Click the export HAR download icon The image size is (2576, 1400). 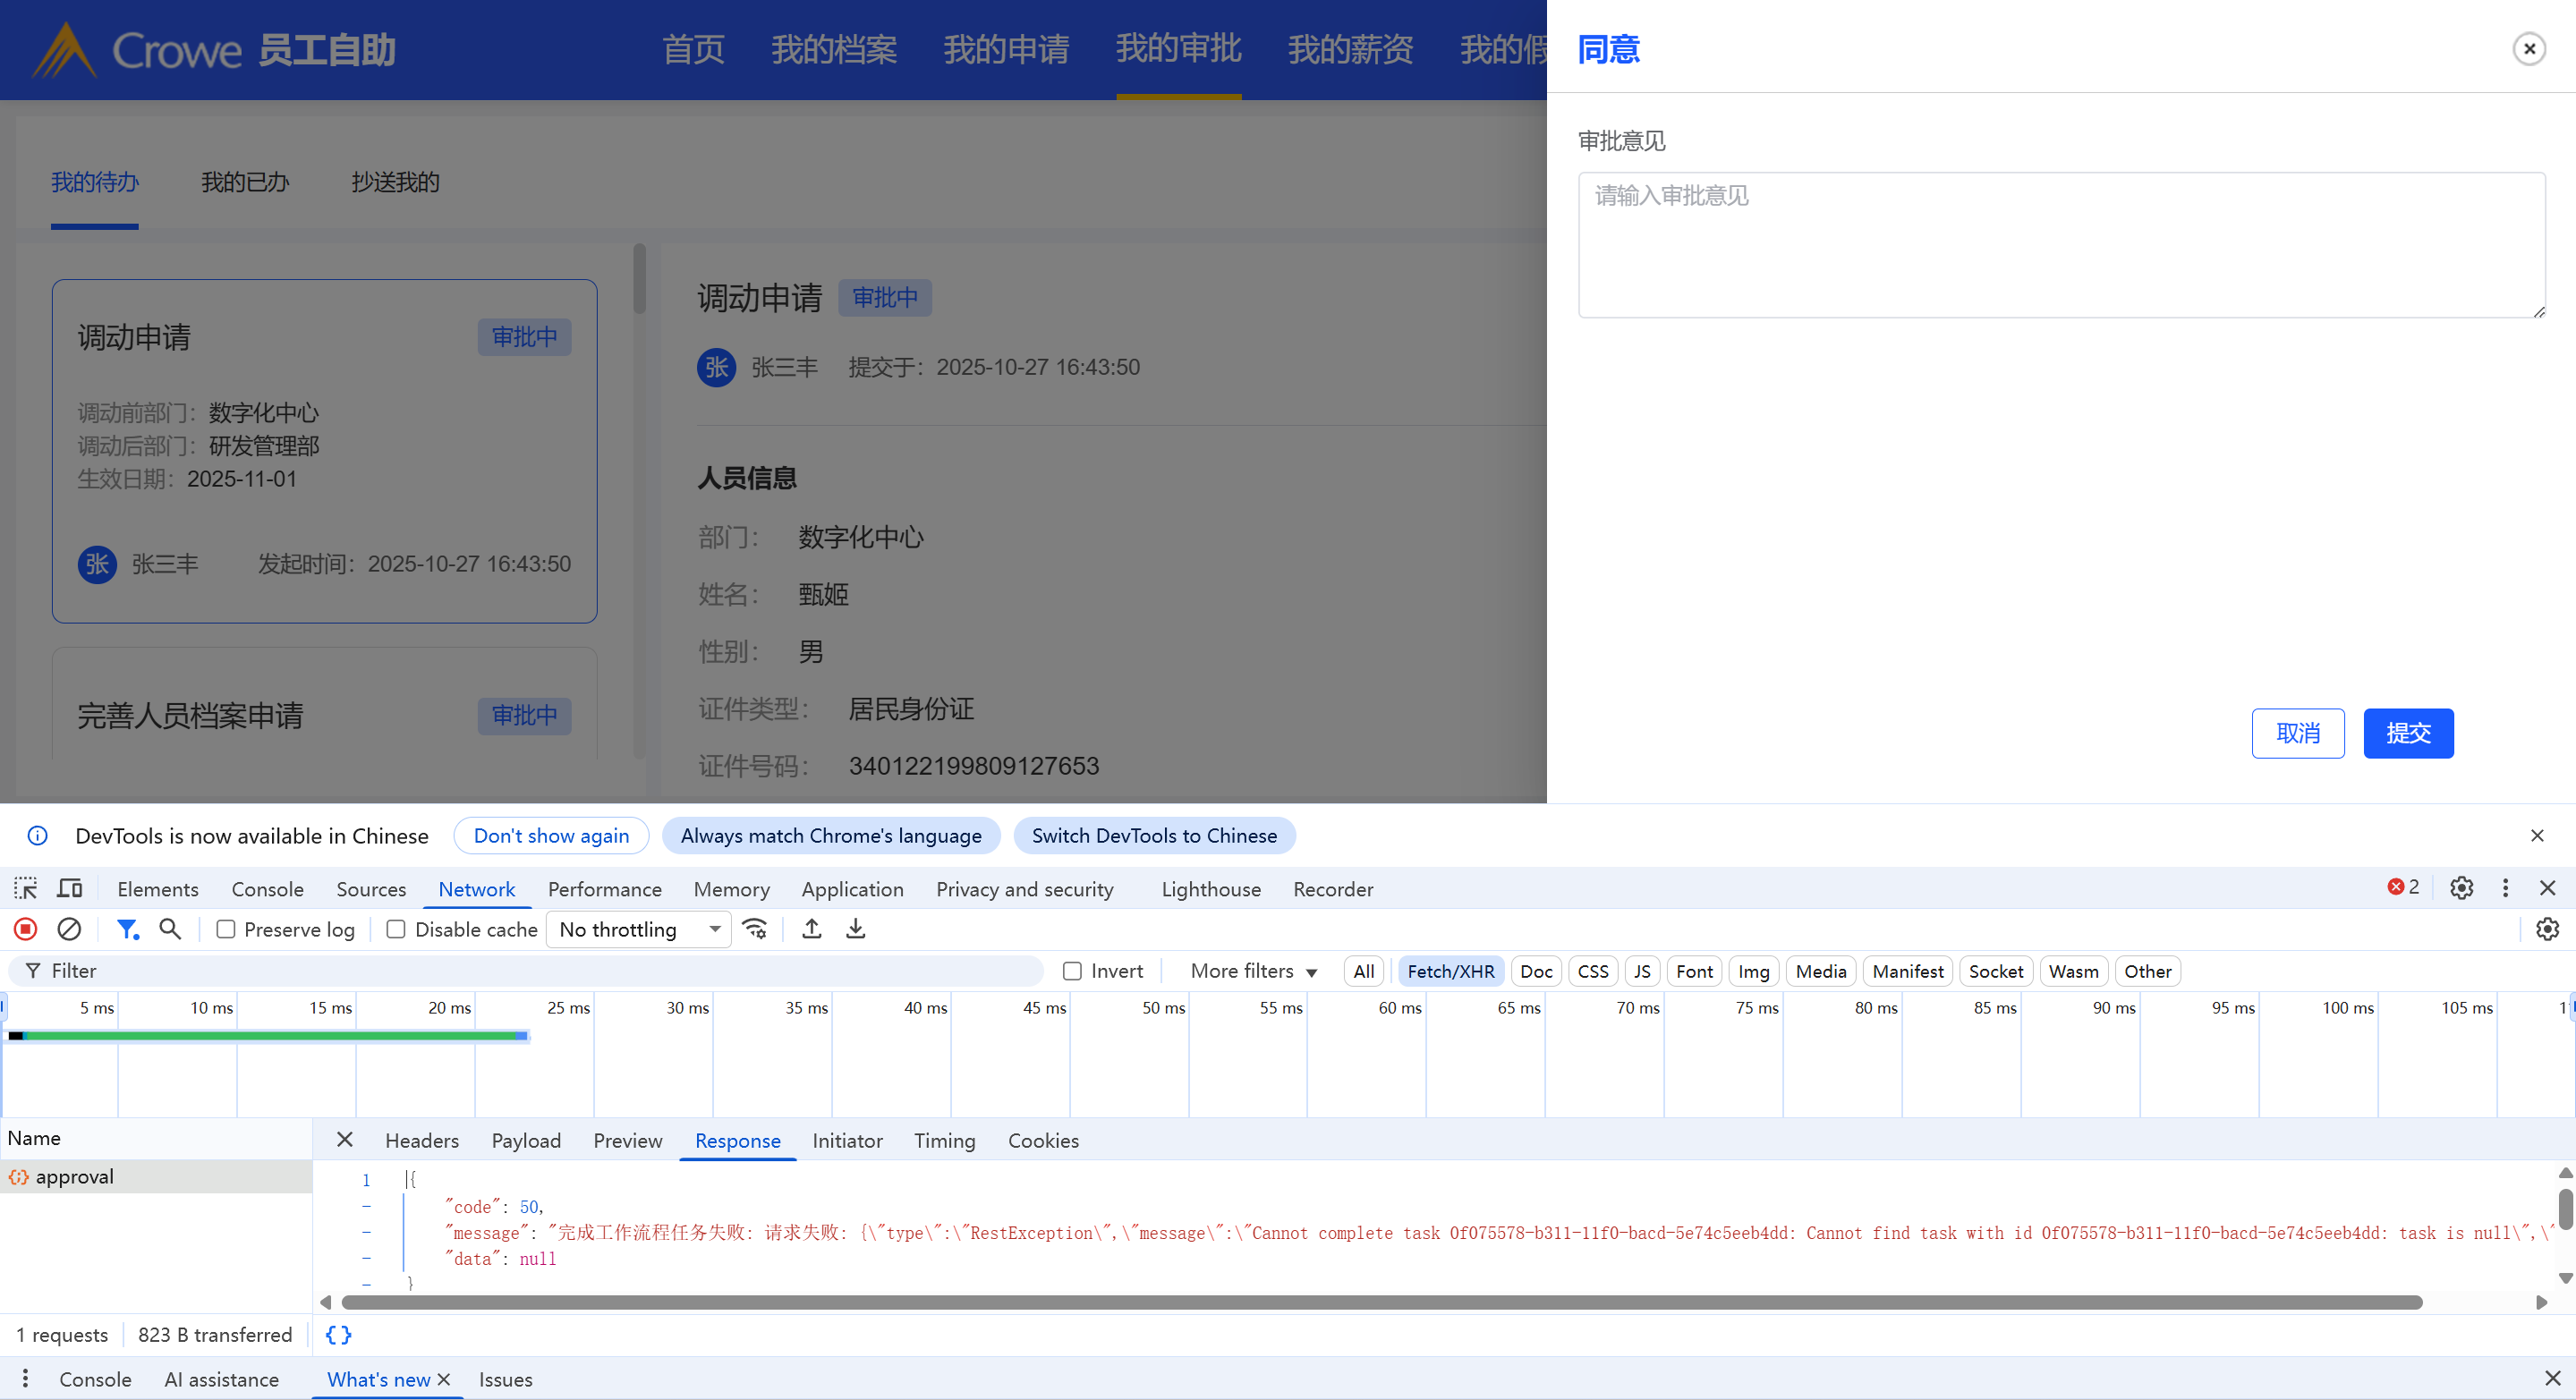[856, 929]
